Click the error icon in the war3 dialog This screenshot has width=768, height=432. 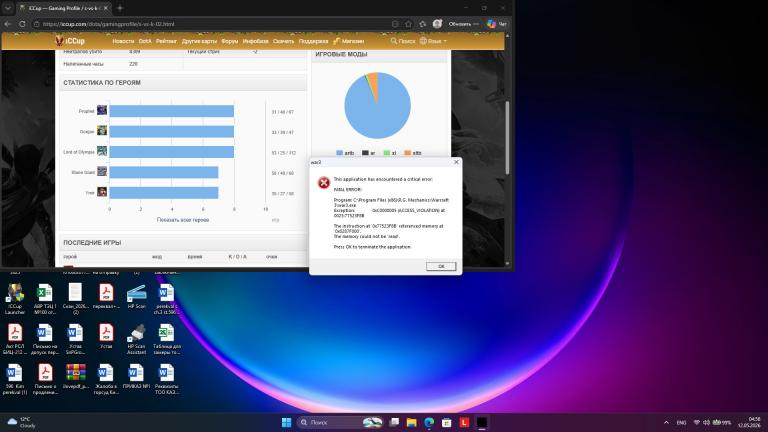point(324,183)
